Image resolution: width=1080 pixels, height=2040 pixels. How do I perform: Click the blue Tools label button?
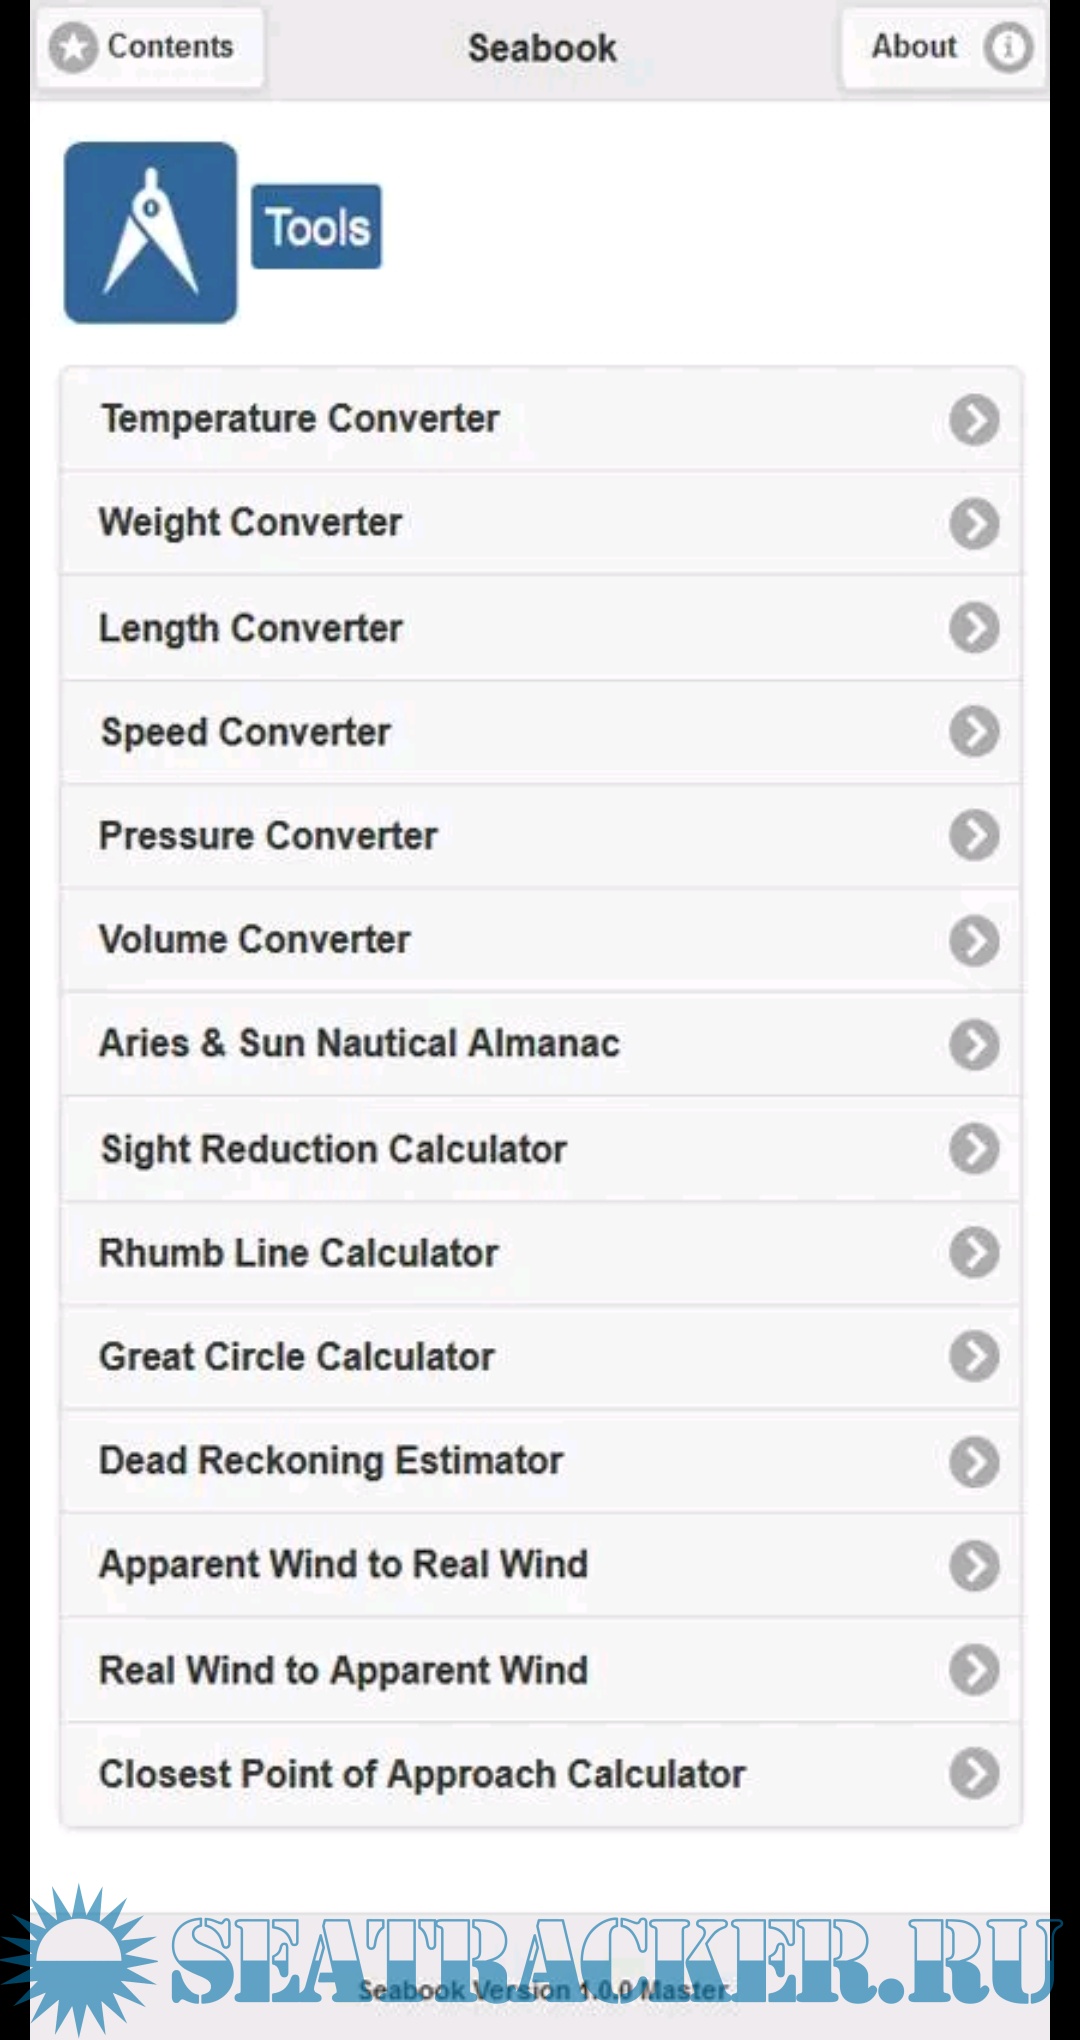(316, 227)
